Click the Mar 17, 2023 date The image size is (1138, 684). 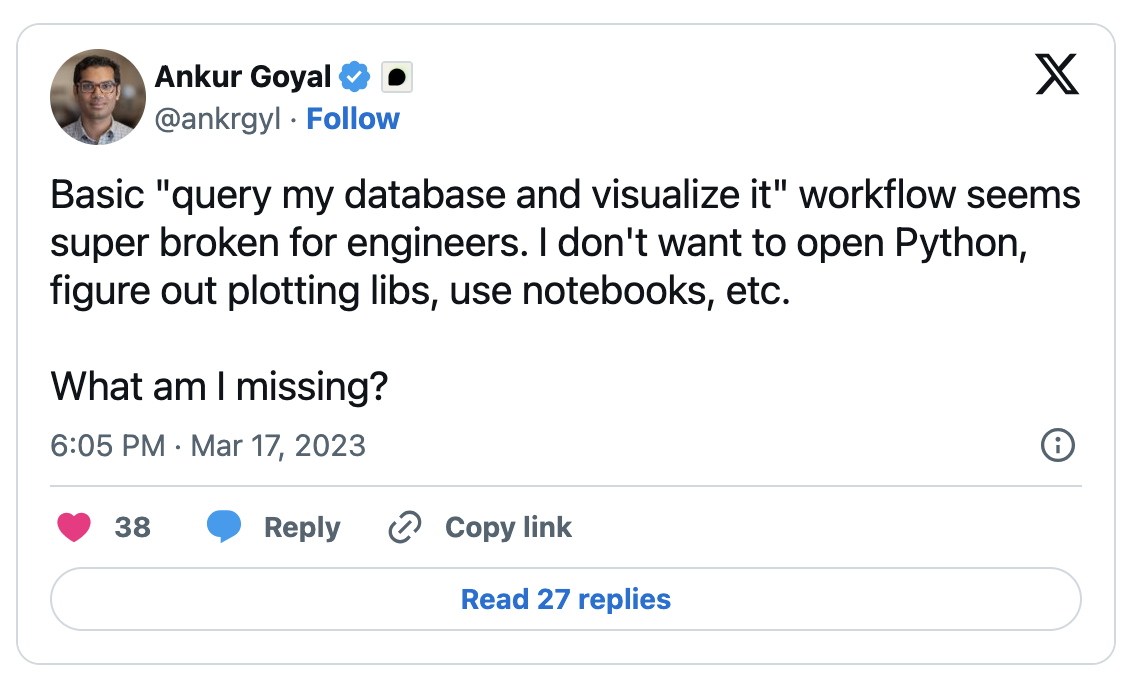pyautogui.click(x=278, y=445)
